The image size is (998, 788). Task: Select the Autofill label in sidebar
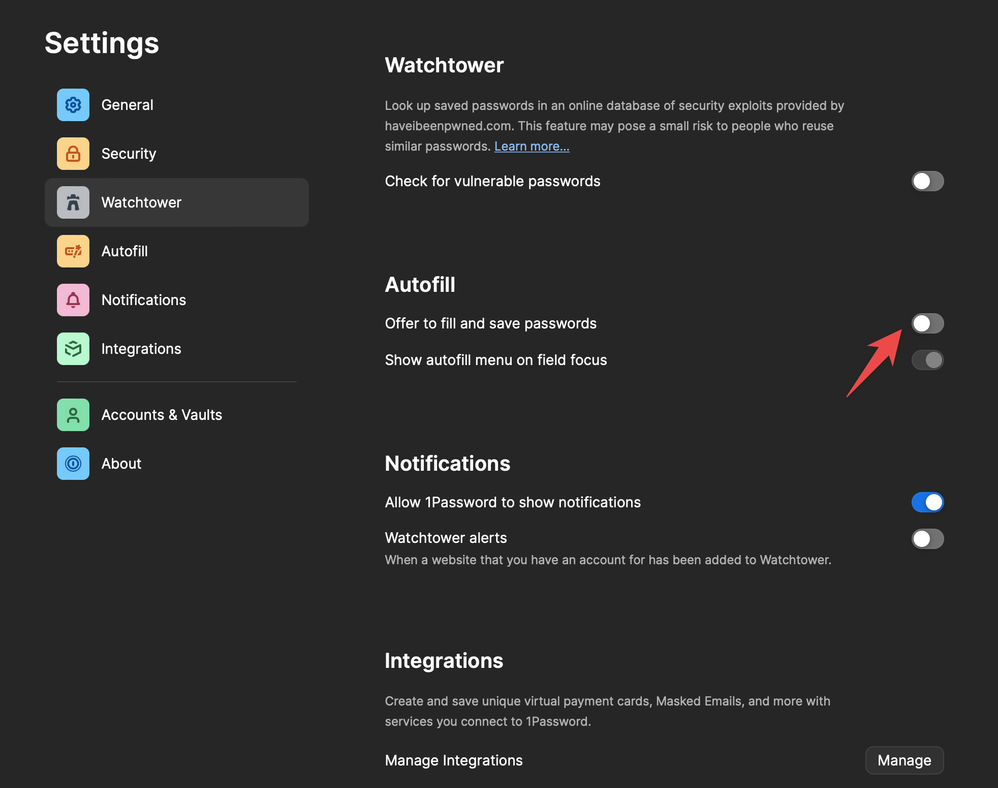point(125,251)
